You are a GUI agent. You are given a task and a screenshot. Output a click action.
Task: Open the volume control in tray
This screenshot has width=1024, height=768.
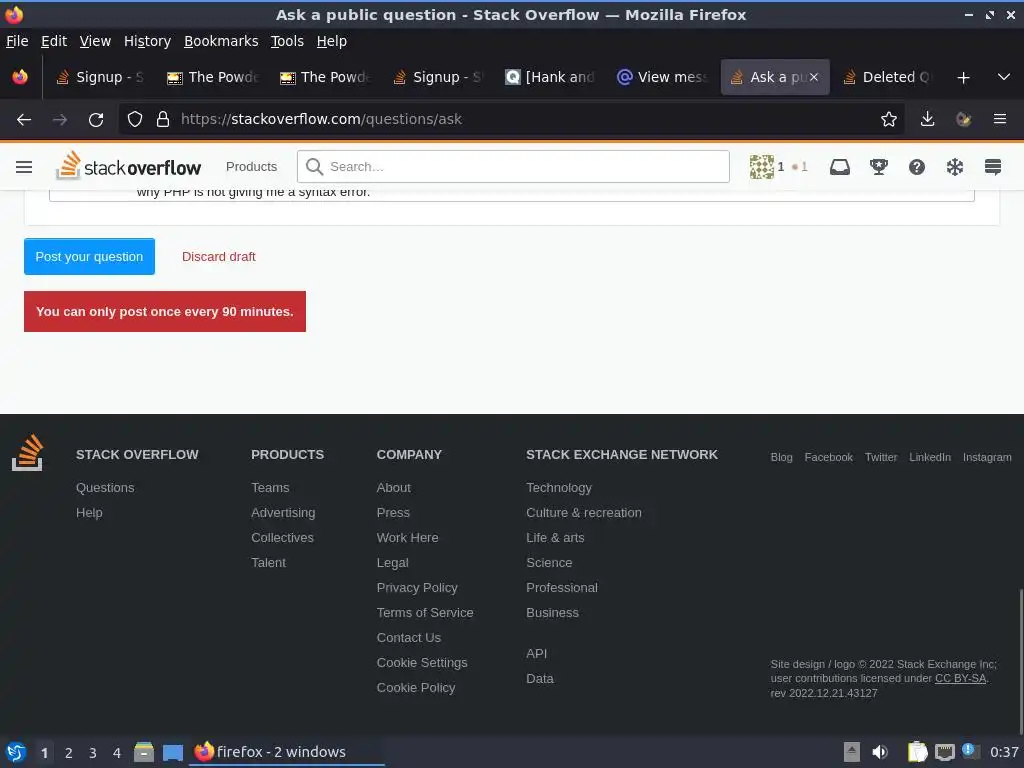(880, 752)
